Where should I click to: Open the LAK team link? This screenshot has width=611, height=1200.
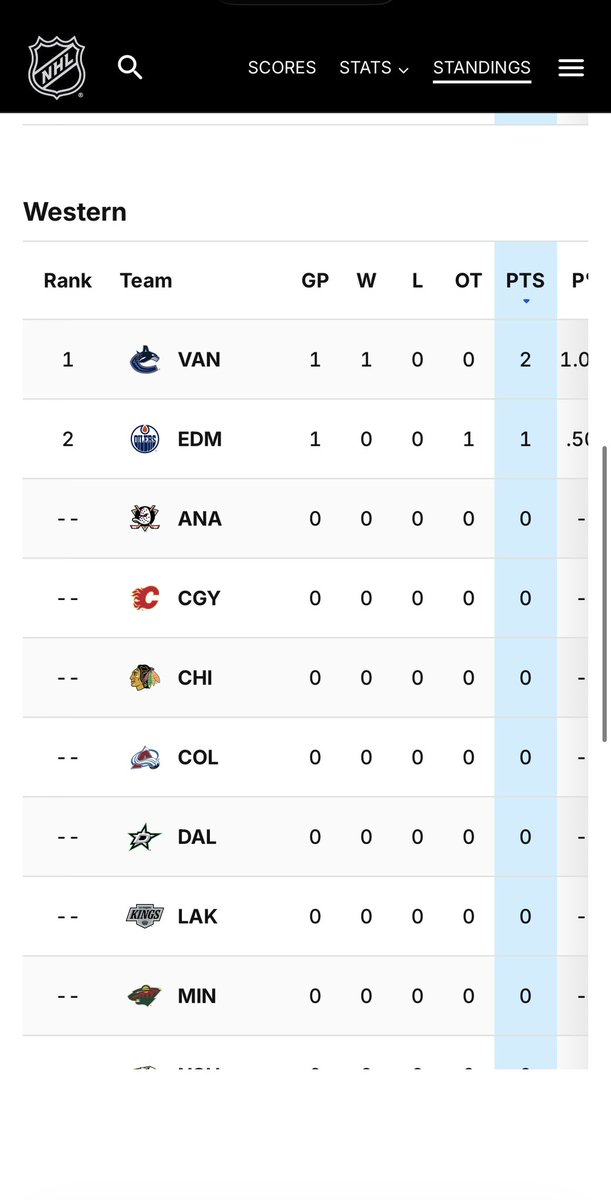click(x=198, y=916)
